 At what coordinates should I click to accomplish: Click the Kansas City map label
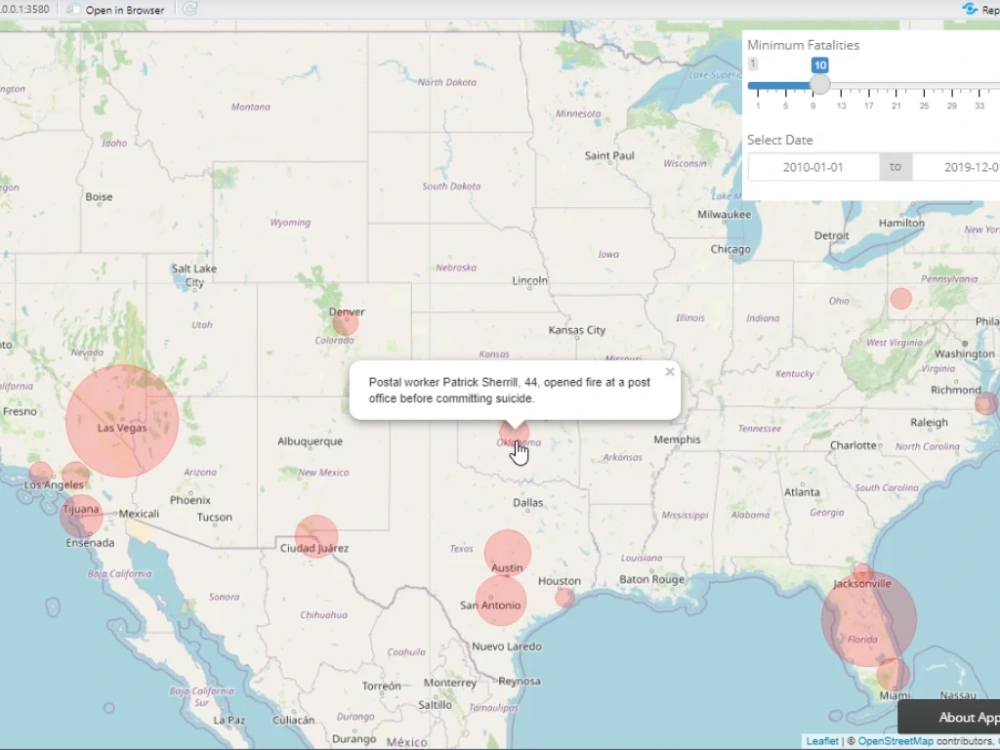[577, 330]
